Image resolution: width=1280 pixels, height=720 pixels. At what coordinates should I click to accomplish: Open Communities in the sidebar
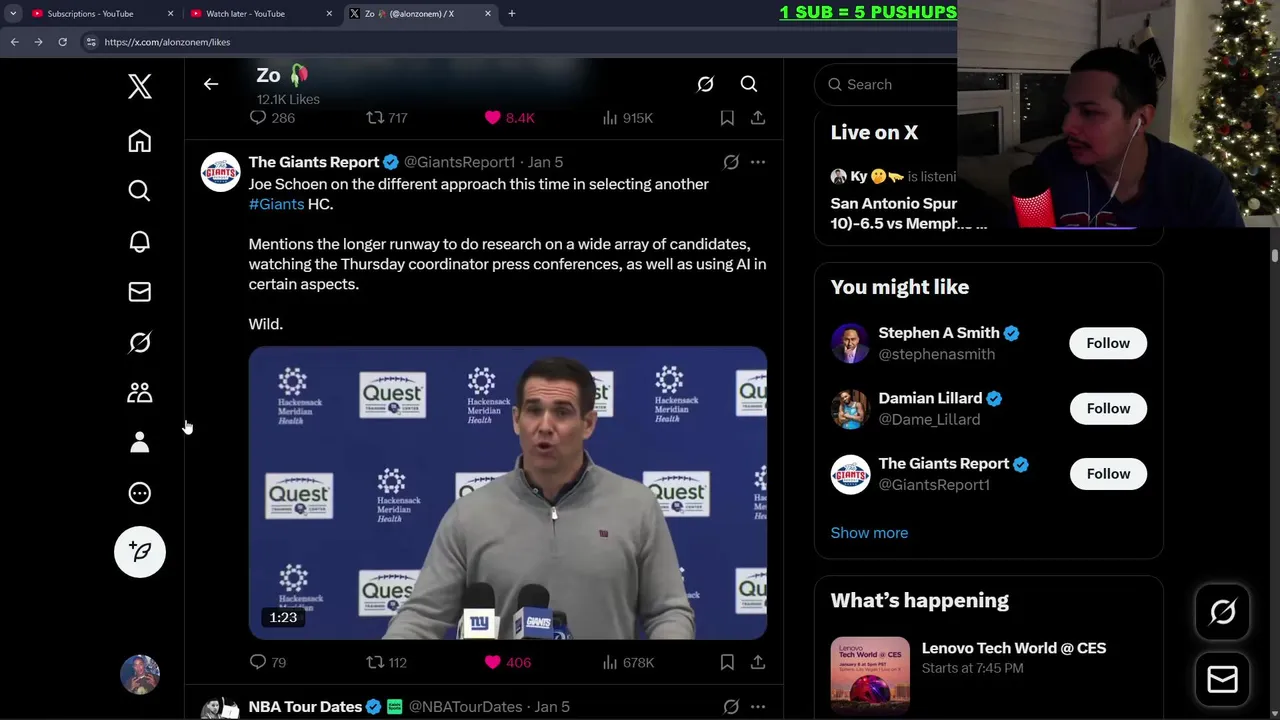[140, 393]
